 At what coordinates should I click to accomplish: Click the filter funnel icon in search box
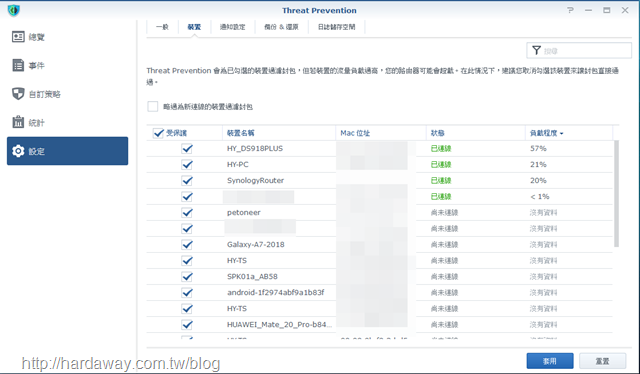536,50
